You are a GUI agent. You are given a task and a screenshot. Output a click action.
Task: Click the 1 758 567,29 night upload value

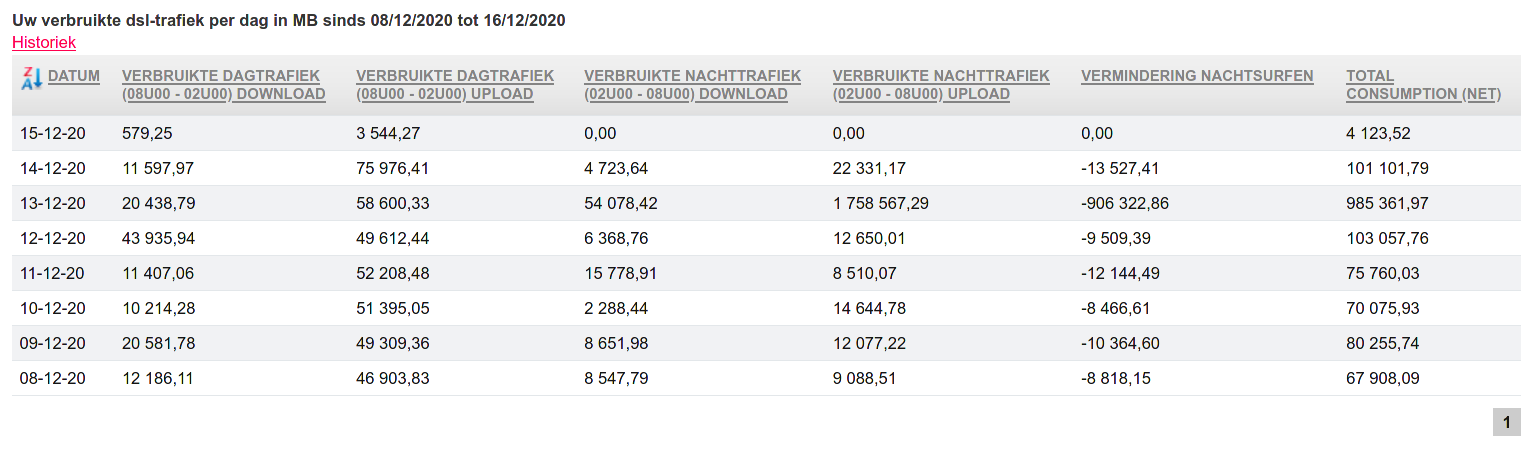(880, 203)
